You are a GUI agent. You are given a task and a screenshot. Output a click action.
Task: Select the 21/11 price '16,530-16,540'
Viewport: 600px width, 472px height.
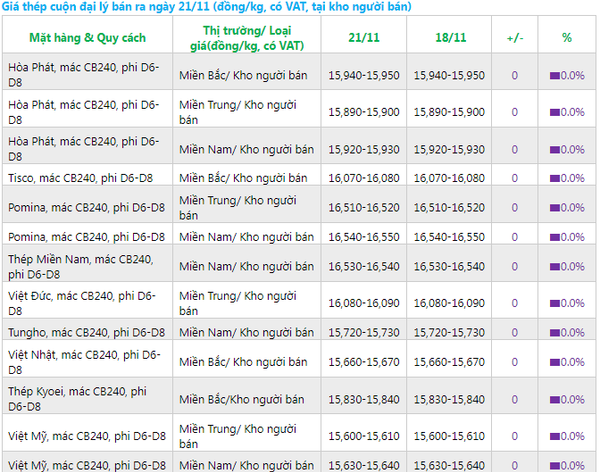364,266
